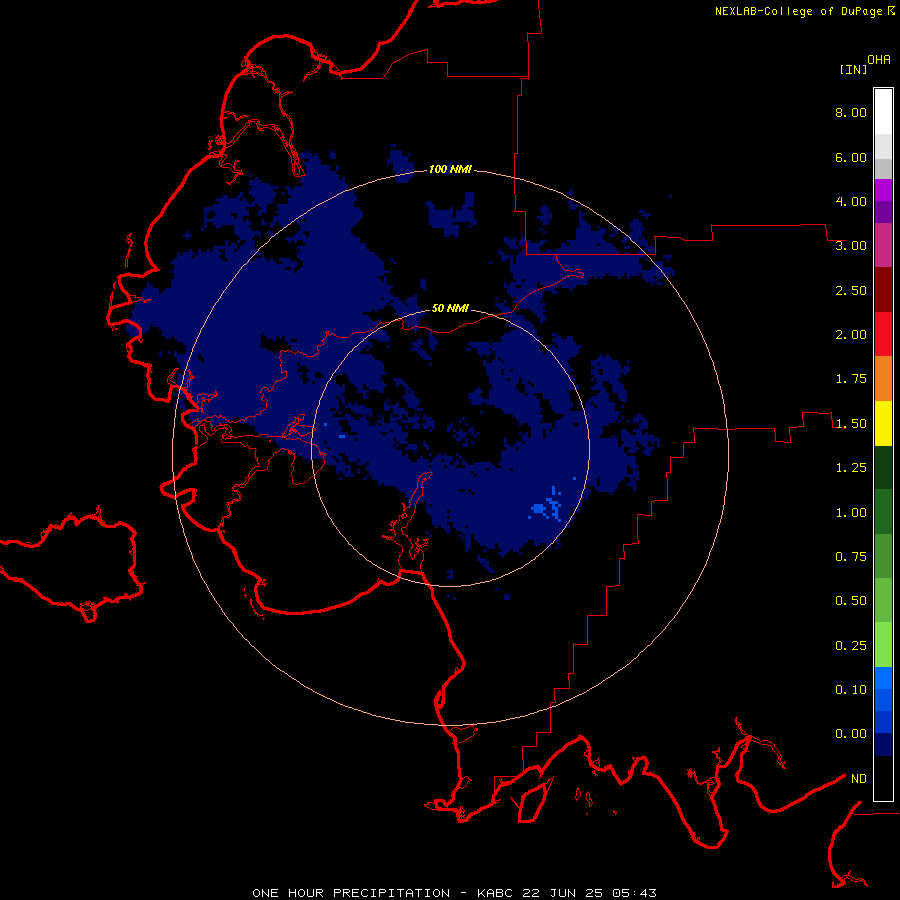
Task: Click the navy legend block above ND
Action: 883,745
